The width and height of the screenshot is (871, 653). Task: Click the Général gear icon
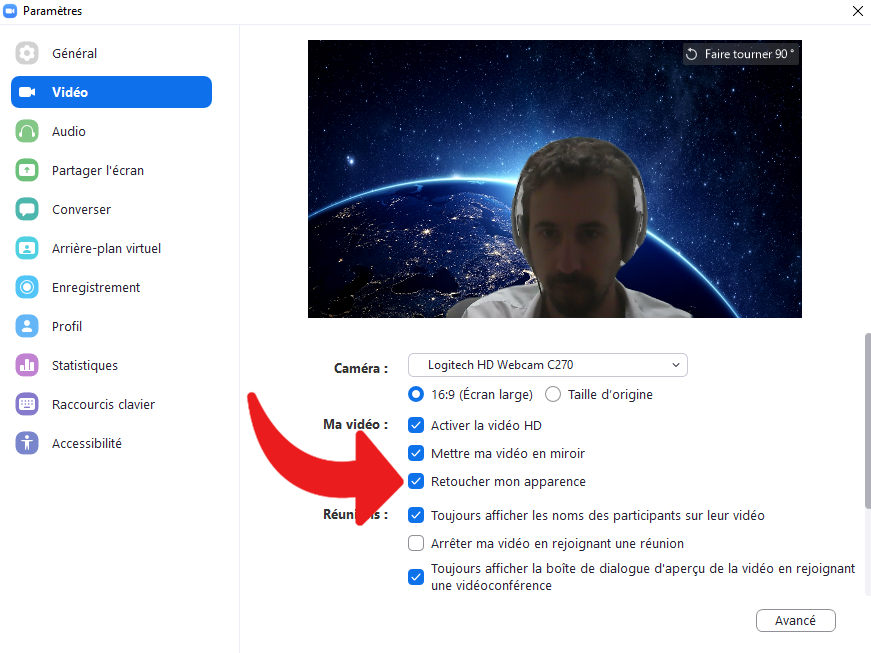[27, 53]
